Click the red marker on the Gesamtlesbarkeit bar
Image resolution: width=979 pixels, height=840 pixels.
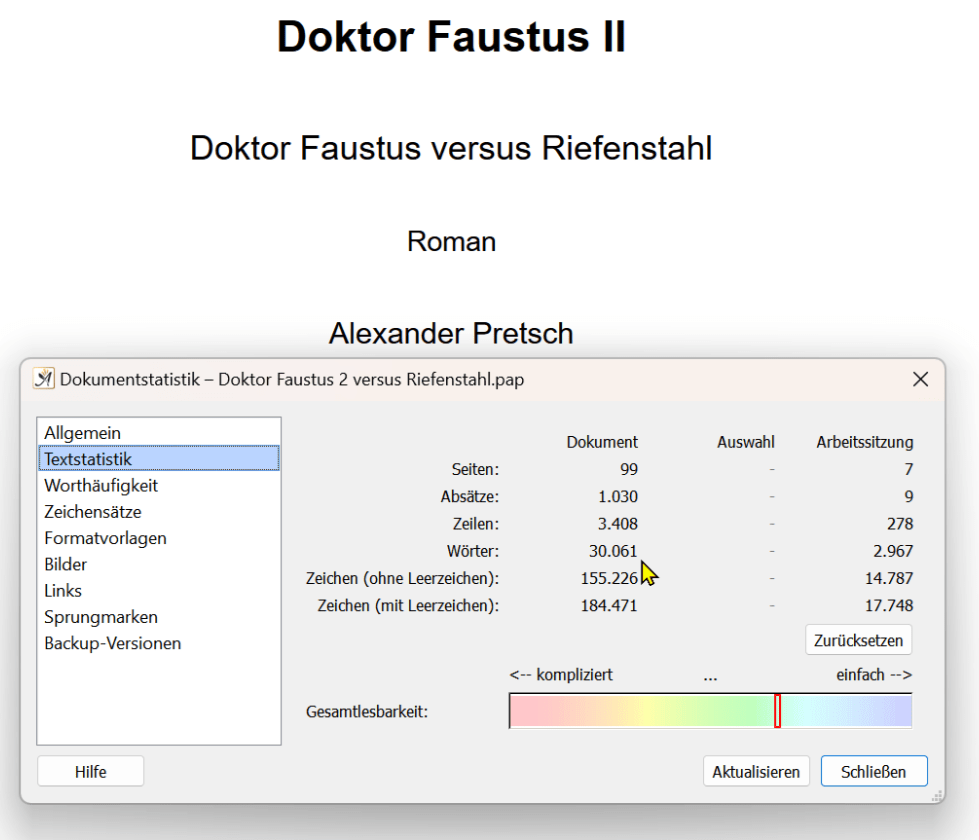point(777,711)
